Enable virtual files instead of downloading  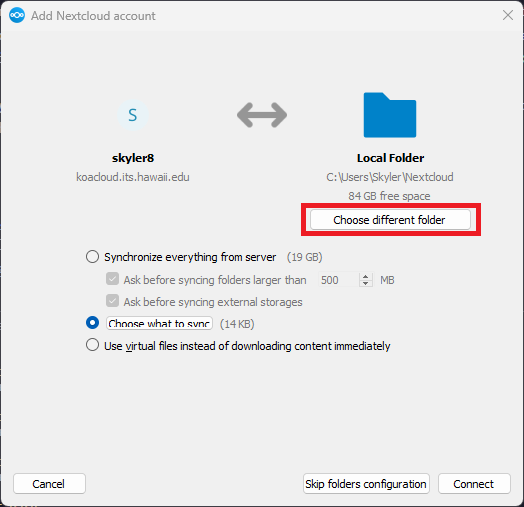(92, 345)
